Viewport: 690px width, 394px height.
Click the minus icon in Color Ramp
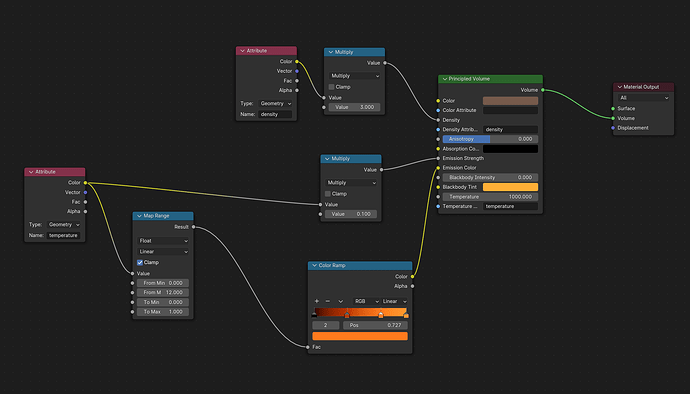(327, 301)
